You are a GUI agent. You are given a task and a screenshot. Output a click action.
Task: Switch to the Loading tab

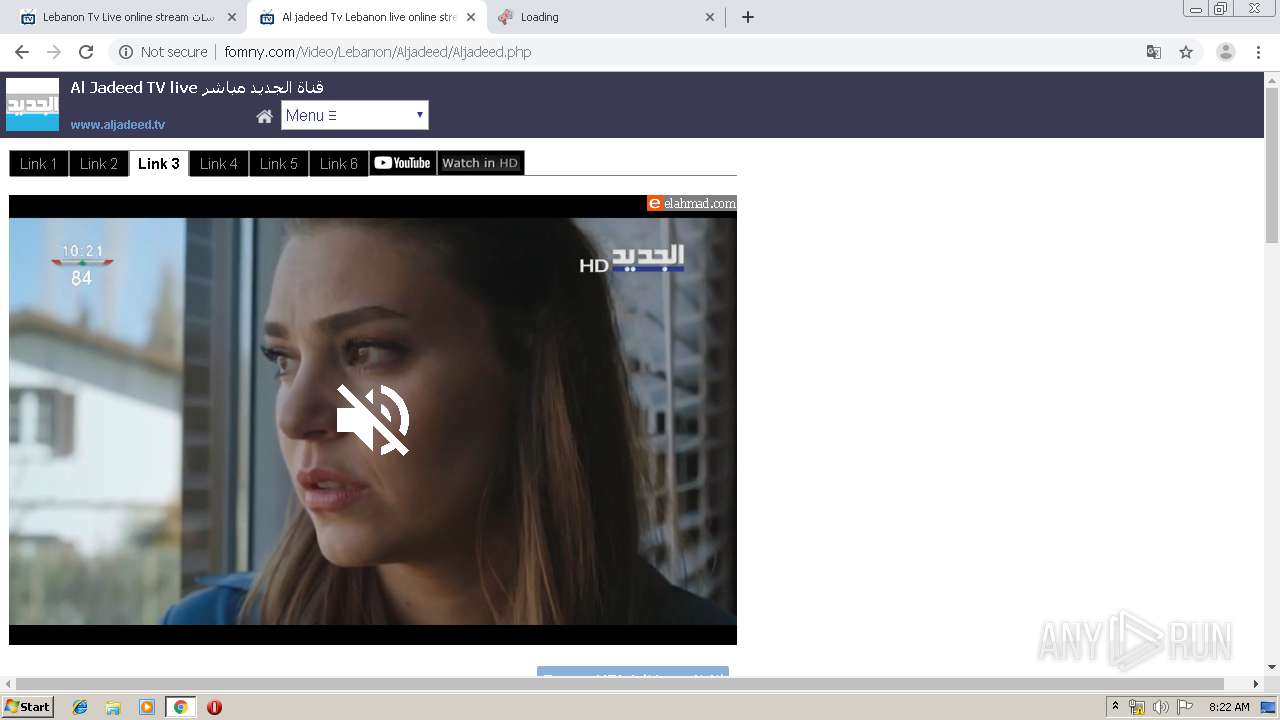click(605, 17)
